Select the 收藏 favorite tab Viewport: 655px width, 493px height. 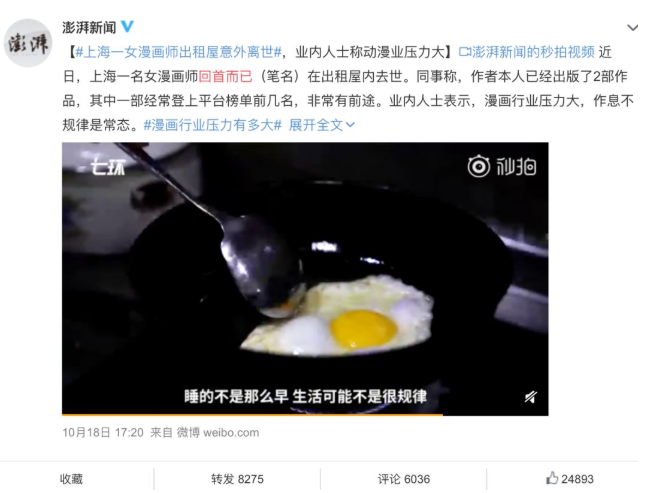(x=71, y=479)
